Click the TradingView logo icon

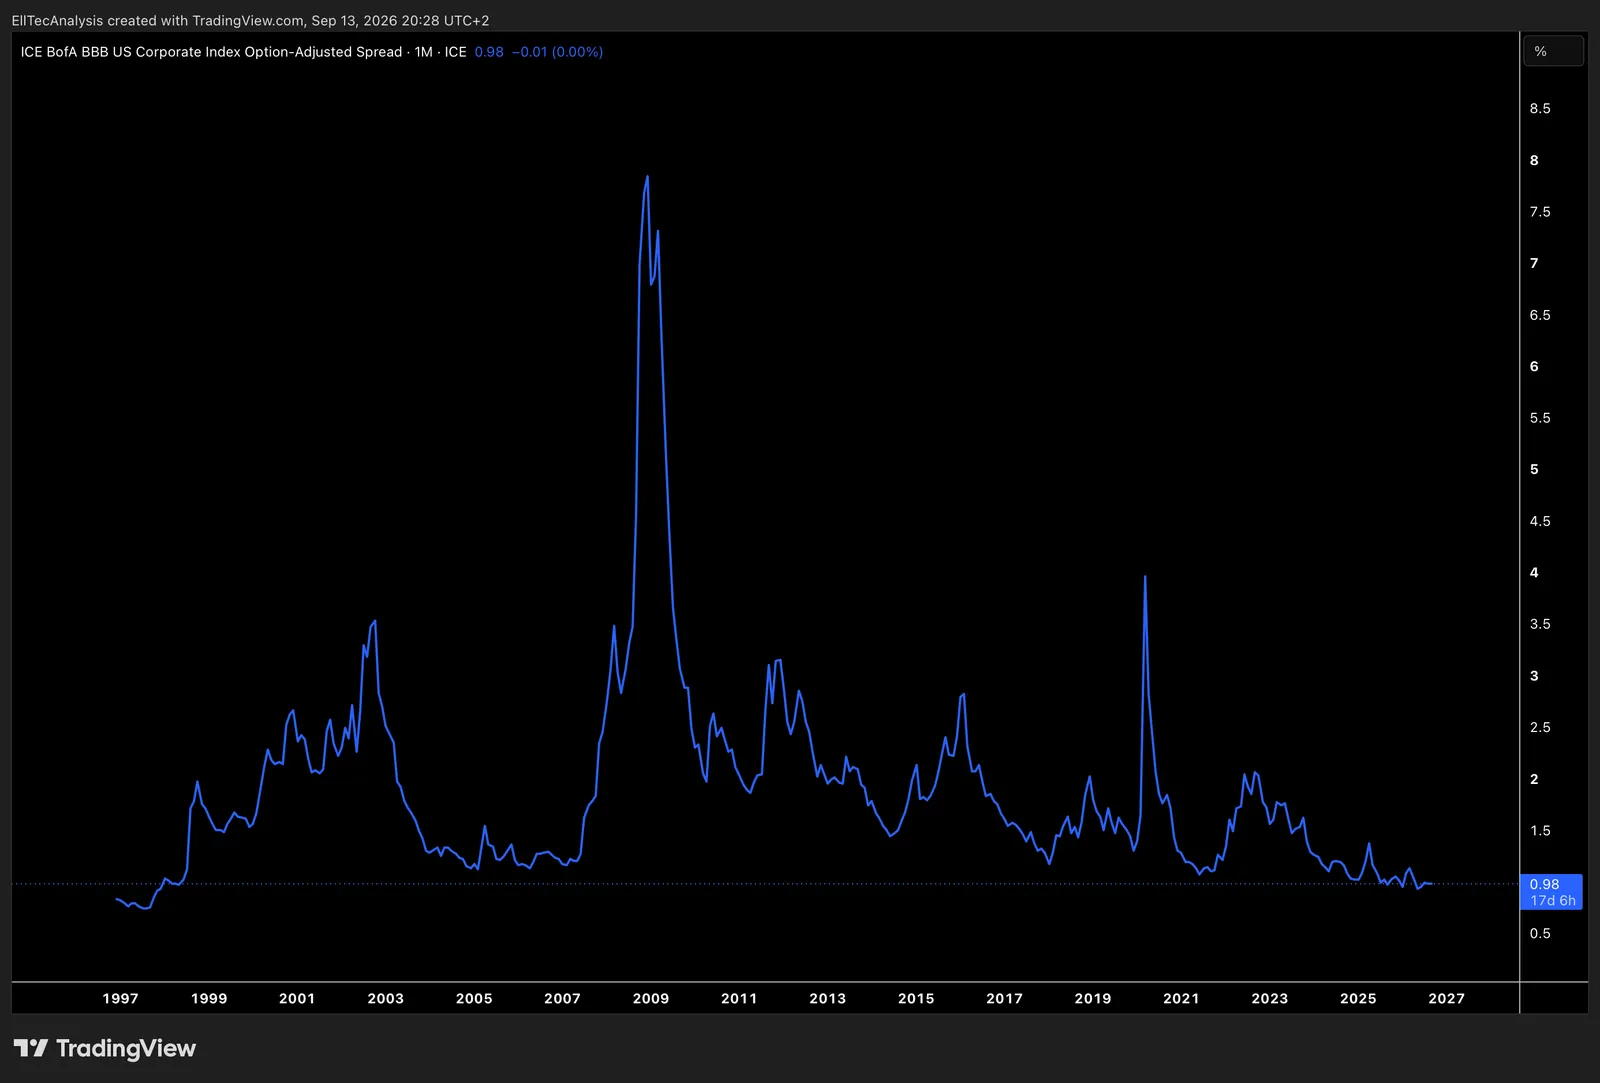31,1048
